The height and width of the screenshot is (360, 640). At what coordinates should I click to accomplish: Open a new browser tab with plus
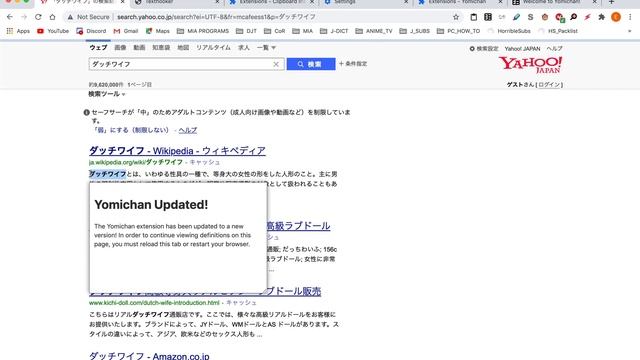click(611, 2)
